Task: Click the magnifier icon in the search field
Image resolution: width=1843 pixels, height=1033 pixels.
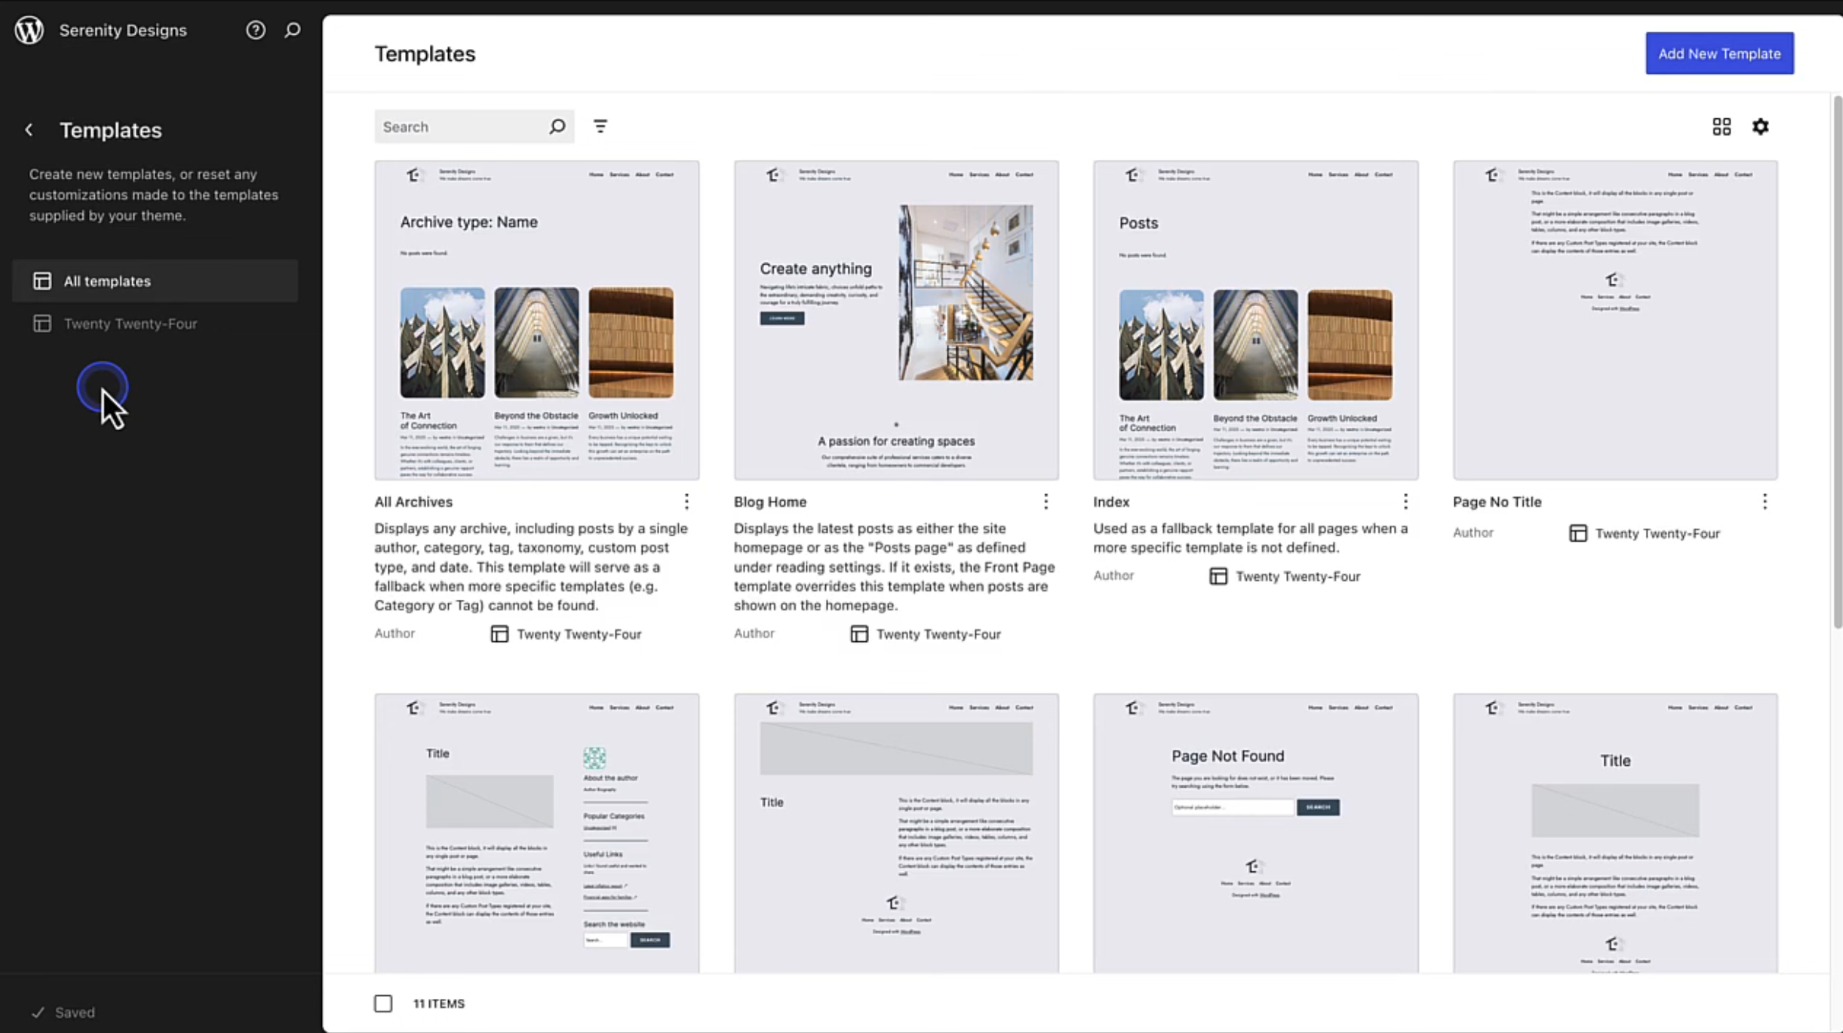Action: click(557, 127)
